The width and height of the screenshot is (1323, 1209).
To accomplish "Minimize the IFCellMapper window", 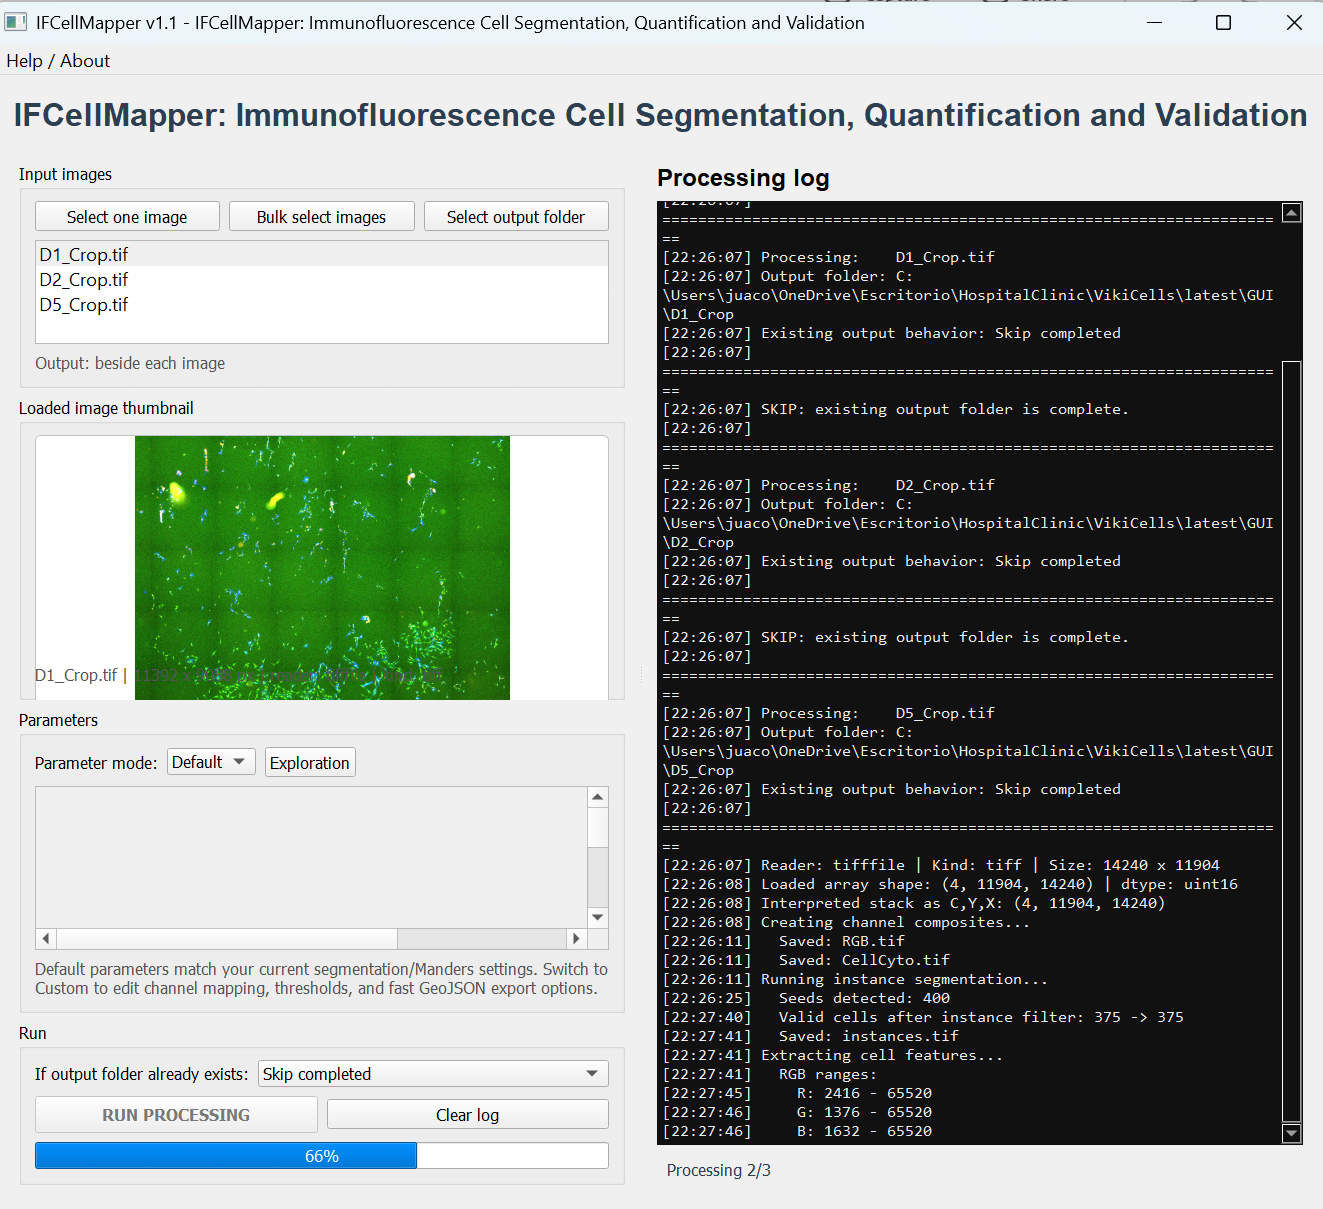I will tap(1154, 22).
